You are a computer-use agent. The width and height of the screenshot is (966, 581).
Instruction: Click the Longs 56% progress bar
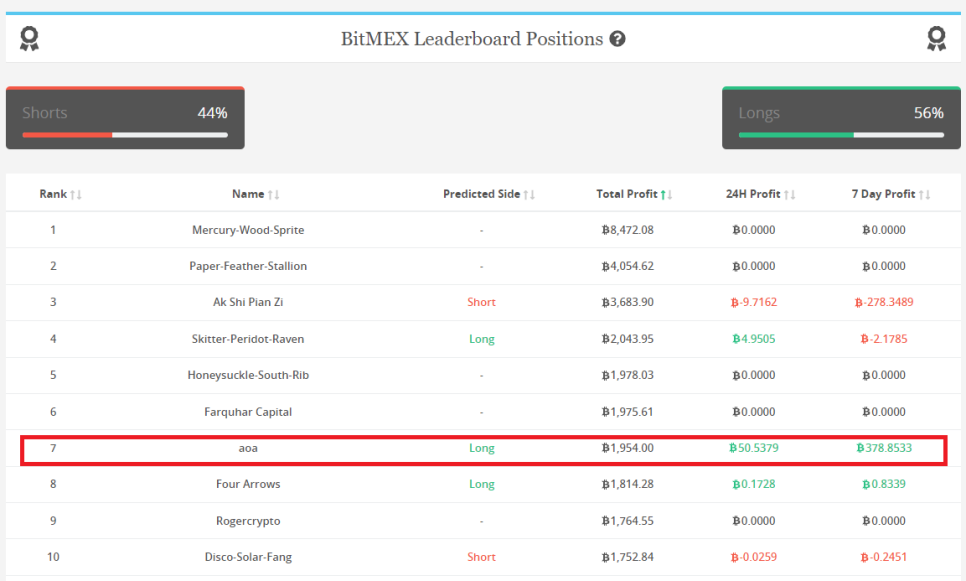[x=841, y=135]
